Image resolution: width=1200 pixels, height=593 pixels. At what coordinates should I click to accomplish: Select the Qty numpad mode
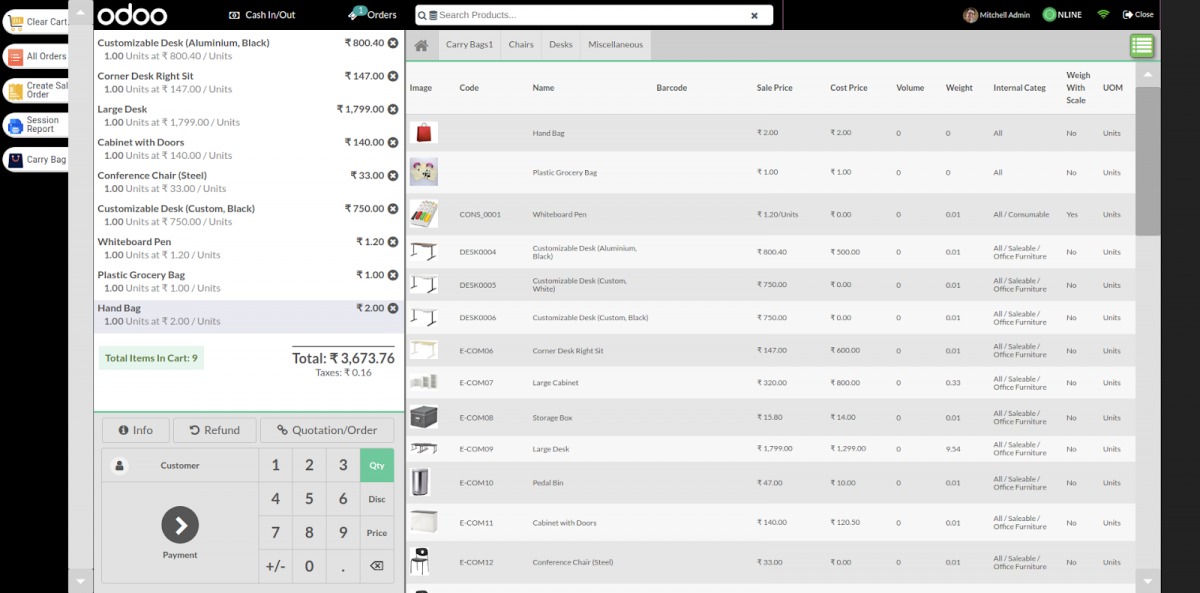point(377,465)
